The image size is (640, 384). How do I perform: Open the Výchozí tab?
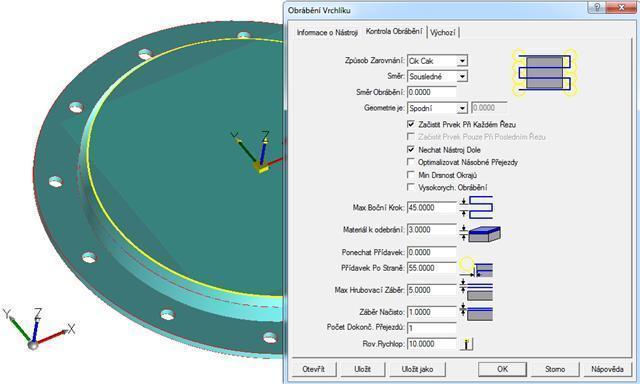coord(443,32)
